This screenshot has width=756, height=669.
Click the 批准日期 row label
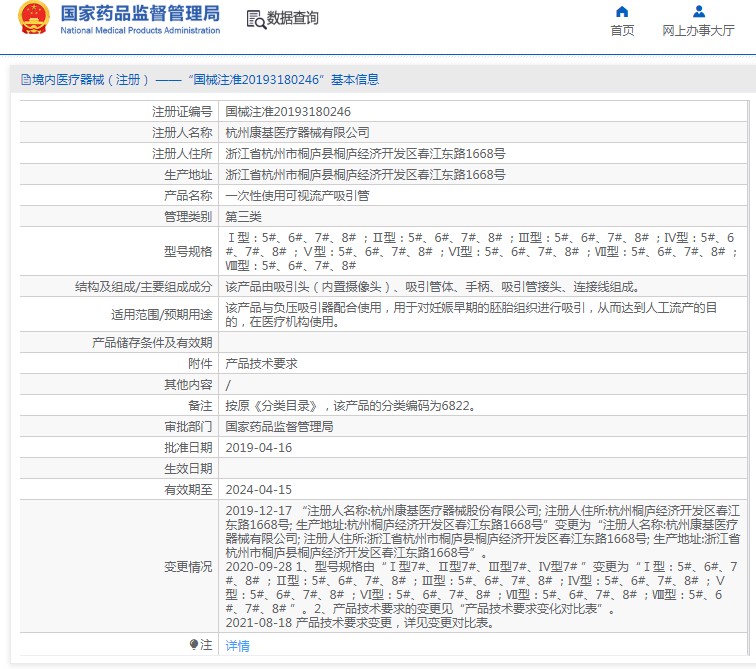(x=188, y=448)
